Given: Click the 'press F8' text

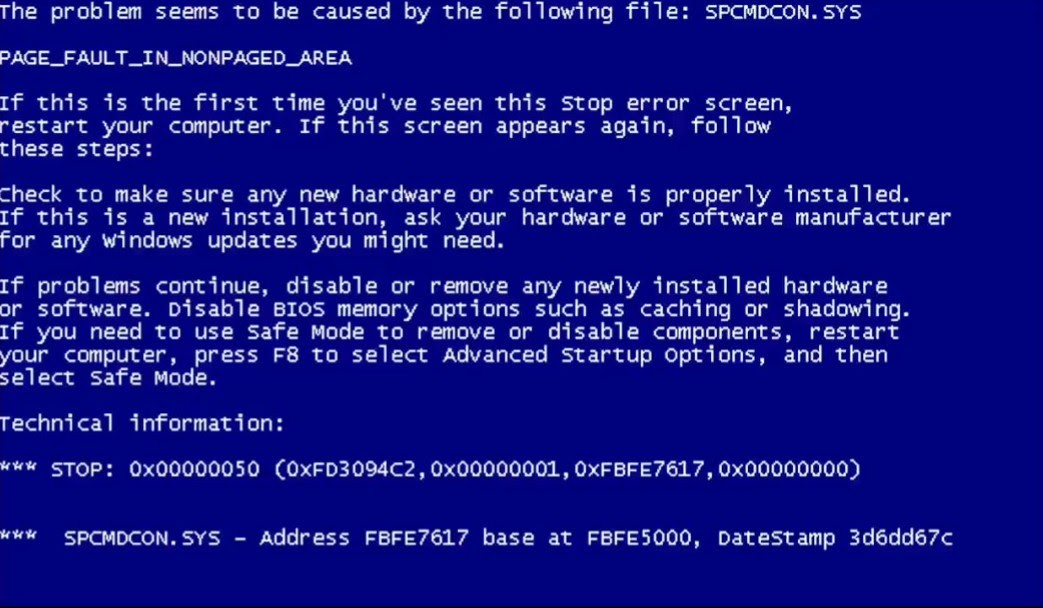Looking at the screenshot, I should [246, 355].
